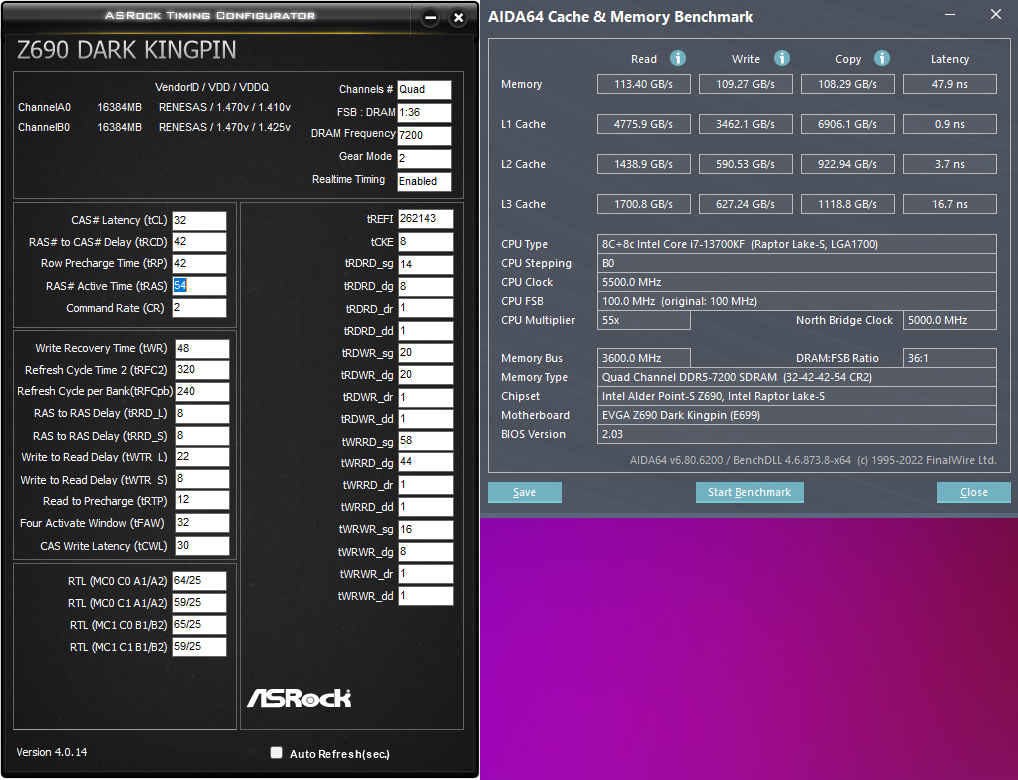The image size is (1018, 780).
Task: Click the Row Precharge Time (tRP) field
Action: pos(199,264)
